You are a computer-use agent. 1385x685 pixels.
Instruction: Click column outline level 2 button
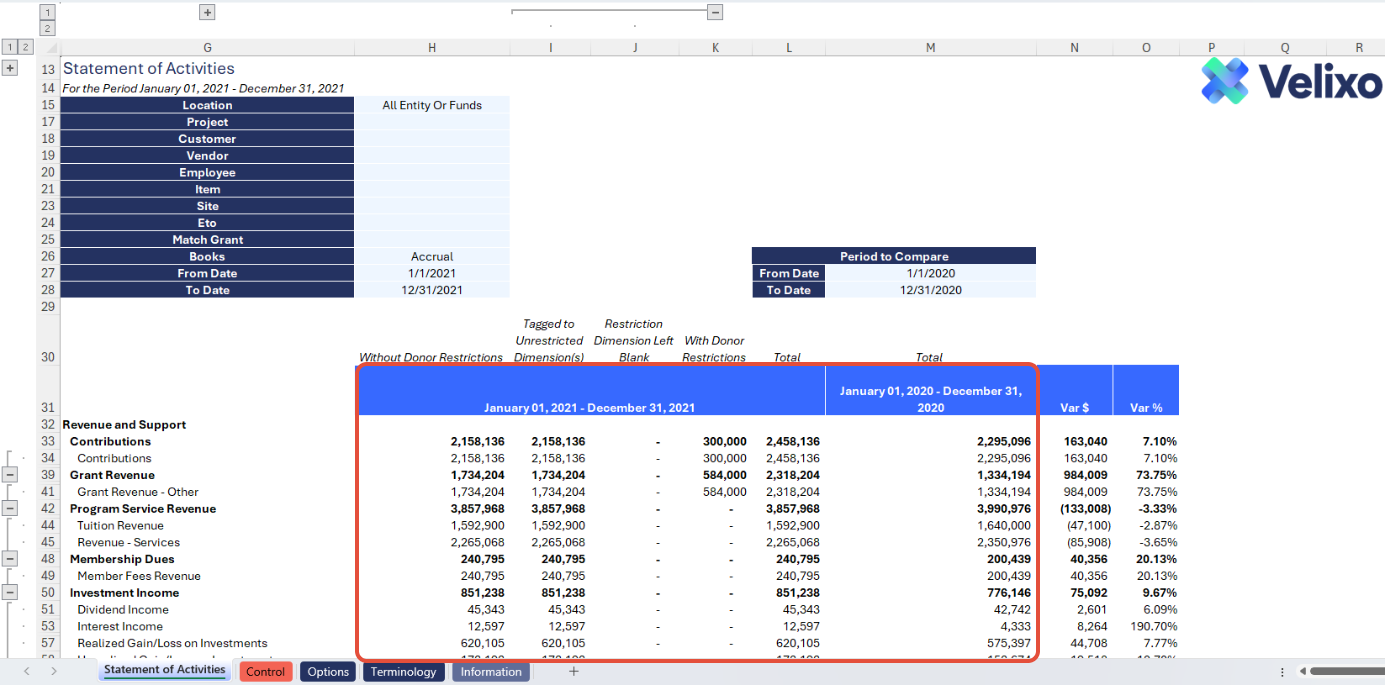point(47,28)
